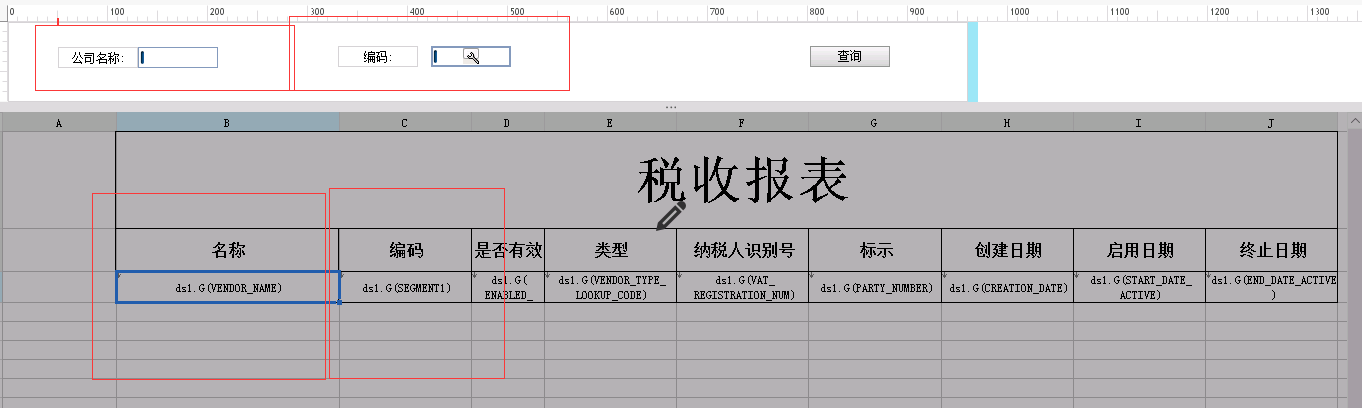Select the 启用日期 header cell

click(1139, 250)
